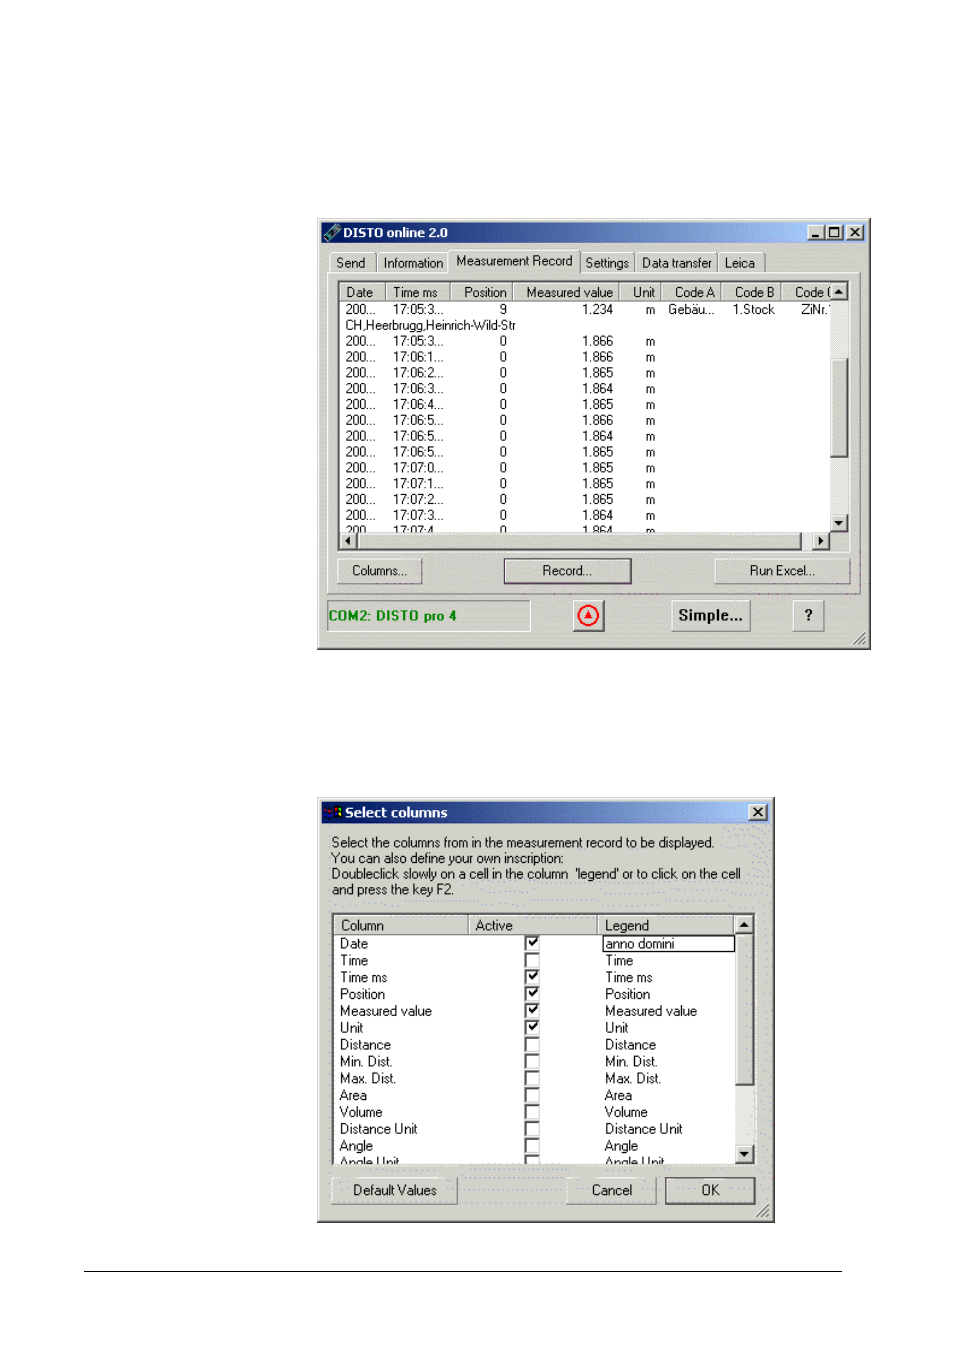Click the 'Distance Unit' legend cell
The image size is (954, 1350).
tap(643, 1129)
